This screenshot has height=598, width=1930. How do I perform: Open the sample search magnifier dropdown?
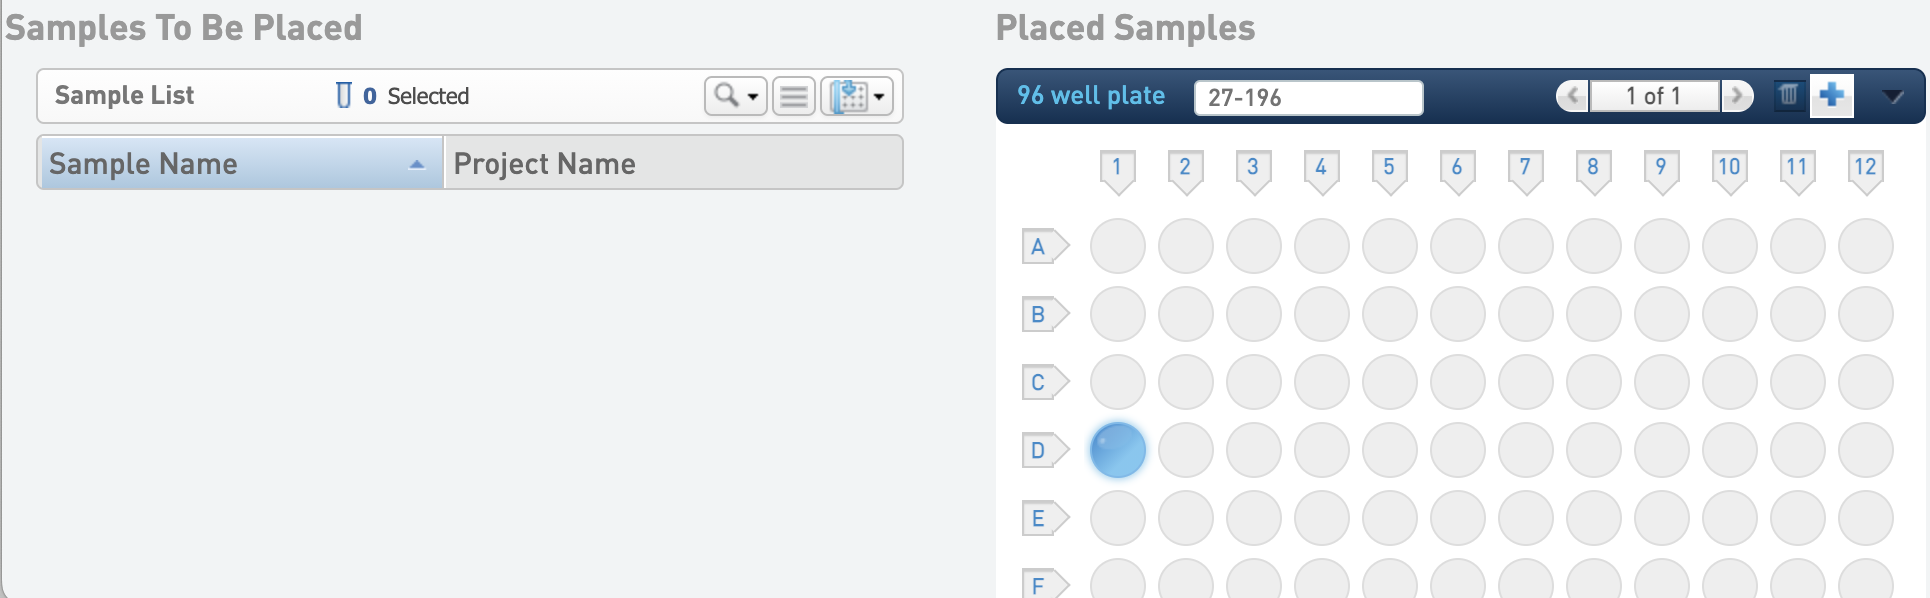click(x=735, y=96)
